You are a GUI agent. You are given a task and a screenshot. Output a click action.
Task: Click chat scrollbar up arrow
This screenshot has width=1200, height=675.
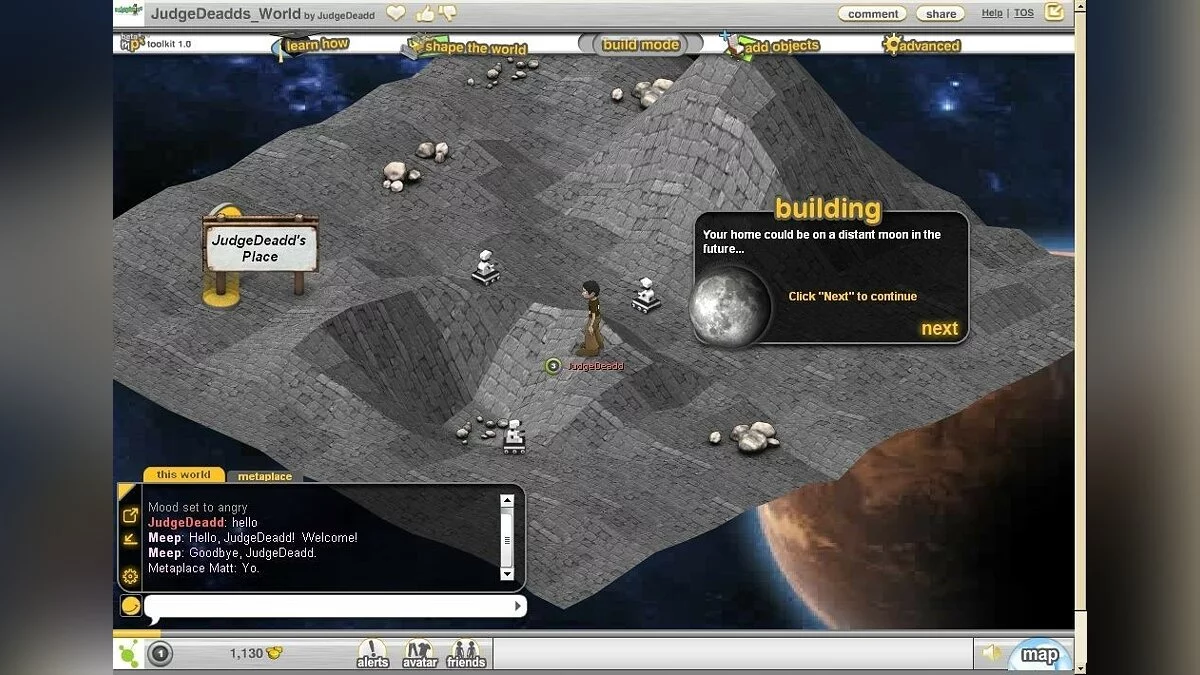click(x=507, y=499)
